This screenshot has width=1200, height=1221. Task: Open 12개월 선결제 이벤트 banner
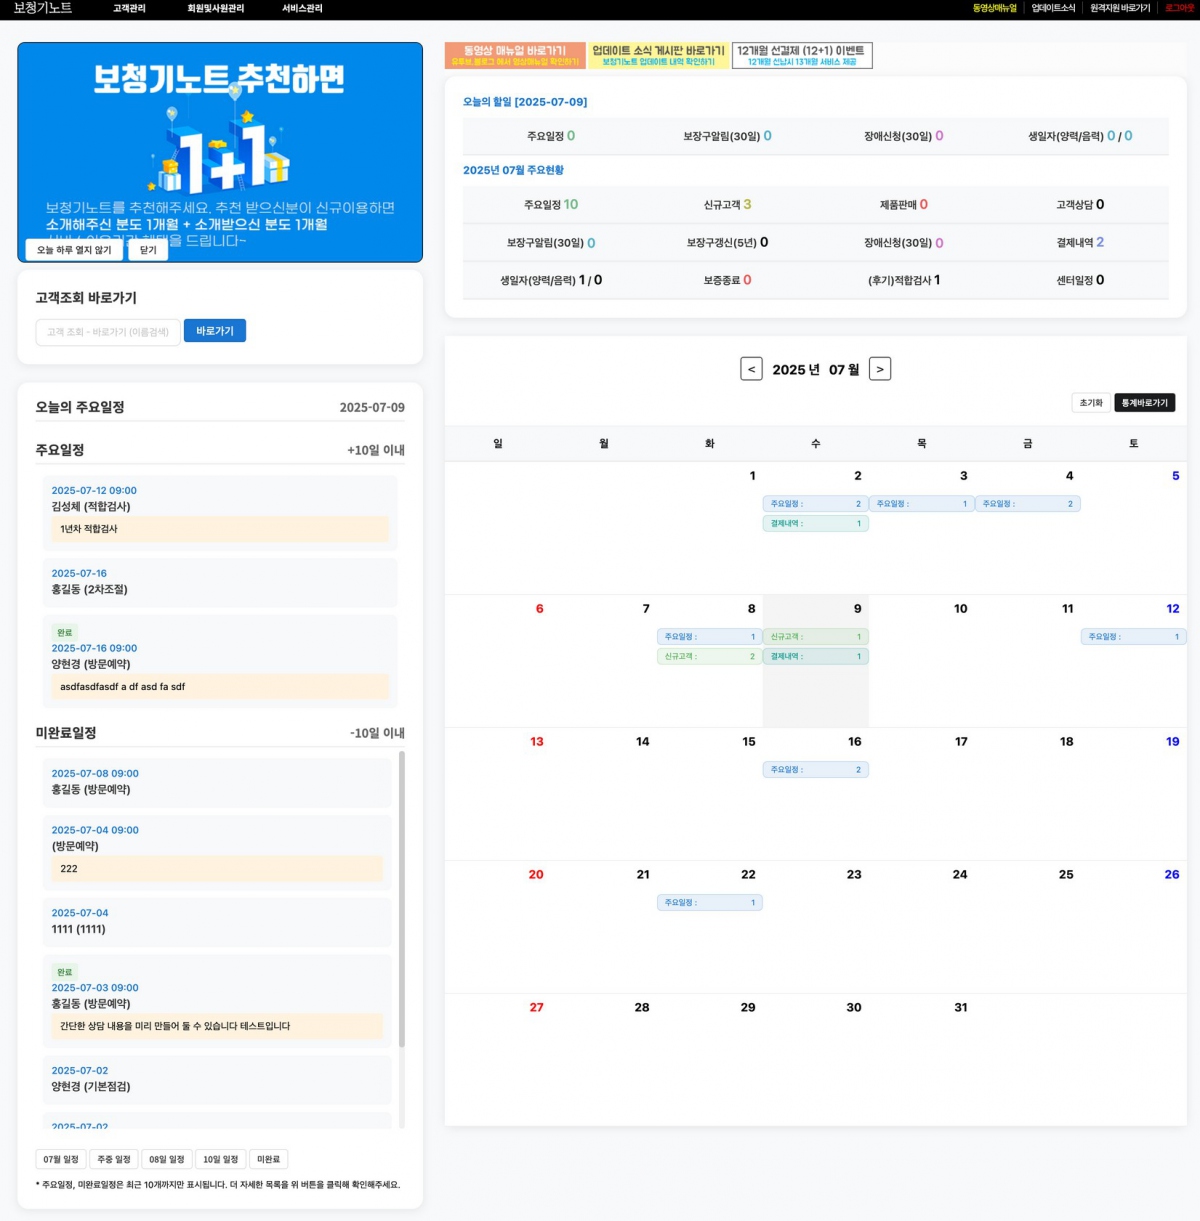(802, 55)
